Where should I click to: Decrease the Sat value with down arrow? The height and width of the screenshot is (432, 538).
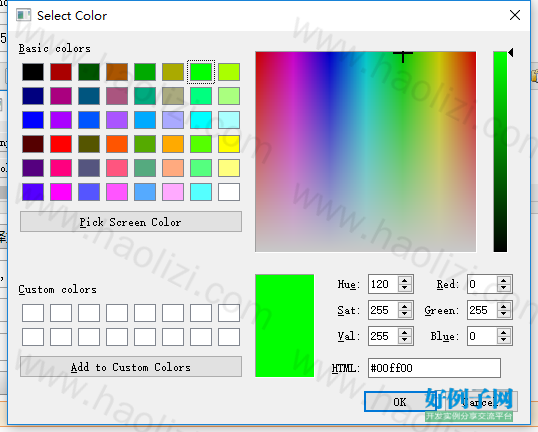point(405,314)
